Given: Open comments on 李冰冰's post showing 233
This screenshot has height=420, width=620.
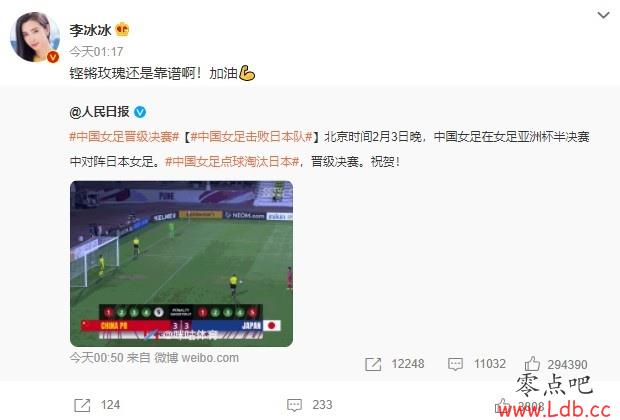Looking at the screenshot, I should pyautogui.click(x=308, y=405).
